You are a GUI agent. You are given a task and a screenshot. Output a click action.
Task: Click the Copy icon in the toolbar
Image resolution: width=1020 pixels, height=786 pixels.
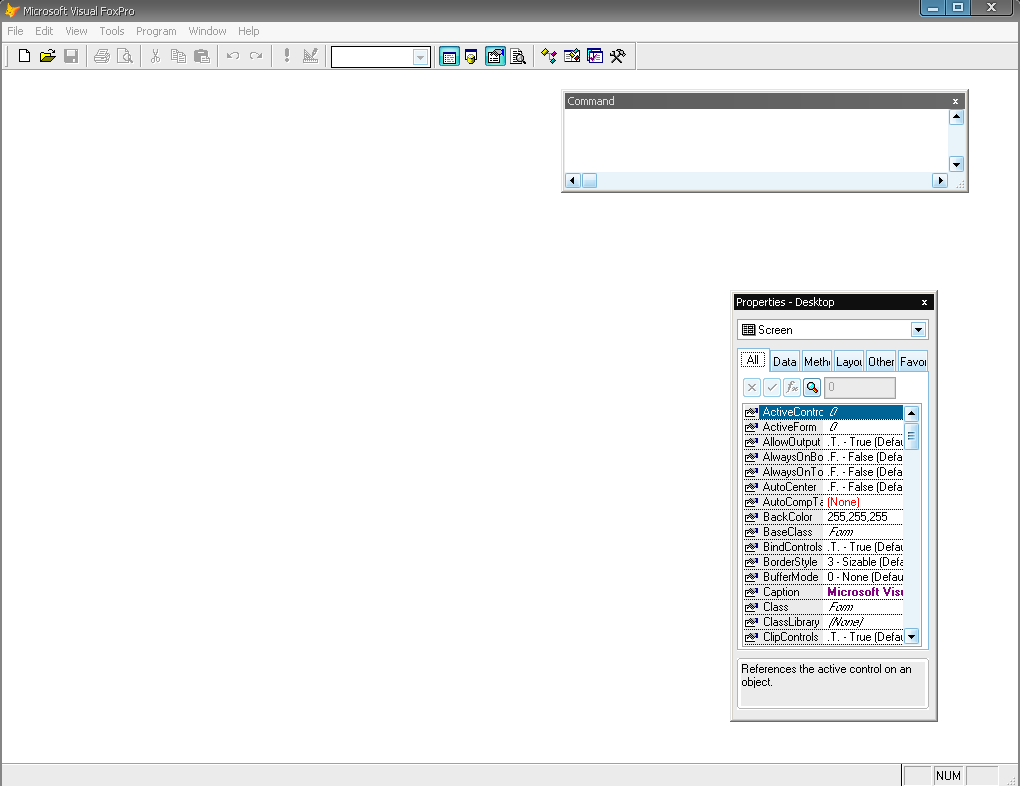coord(178,56)
